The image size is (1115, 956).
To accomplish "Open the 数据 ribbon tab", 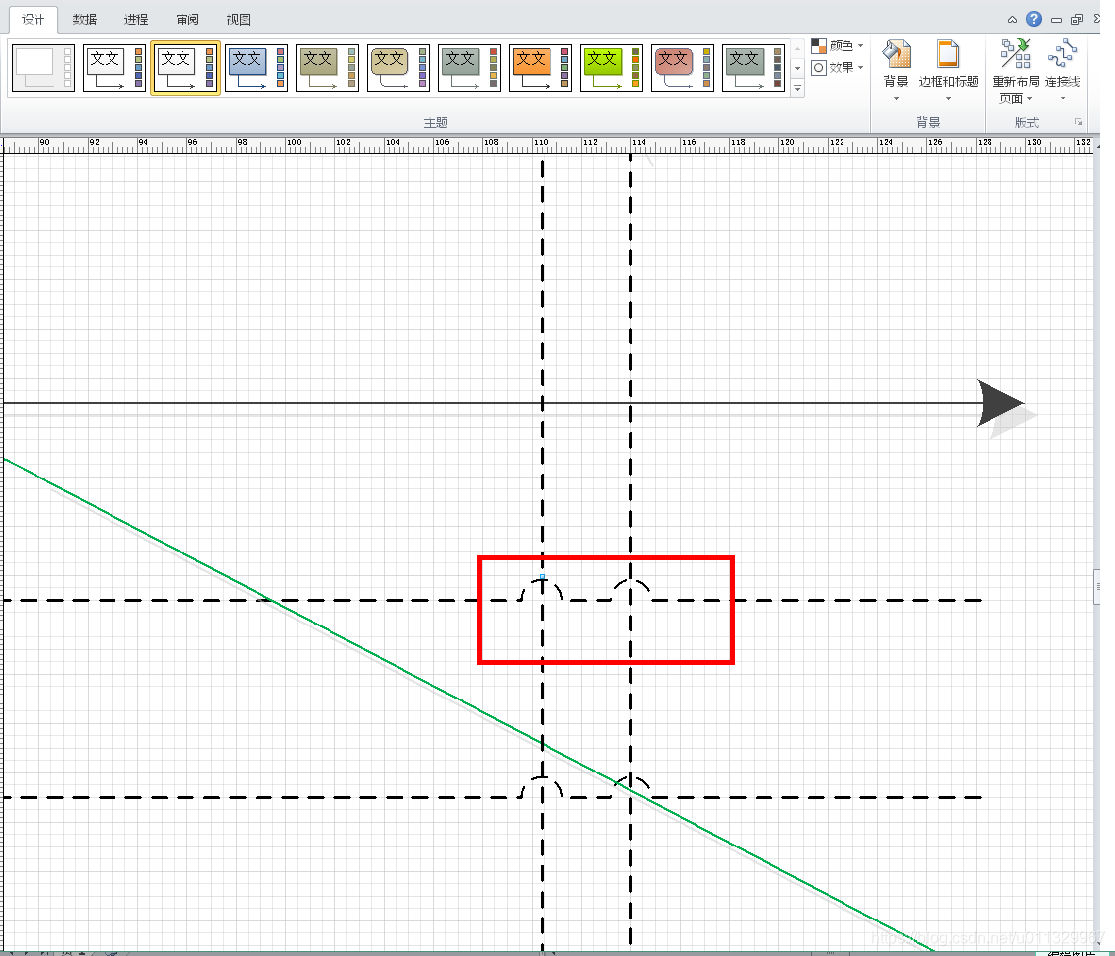I will click(x=85, y=20).
